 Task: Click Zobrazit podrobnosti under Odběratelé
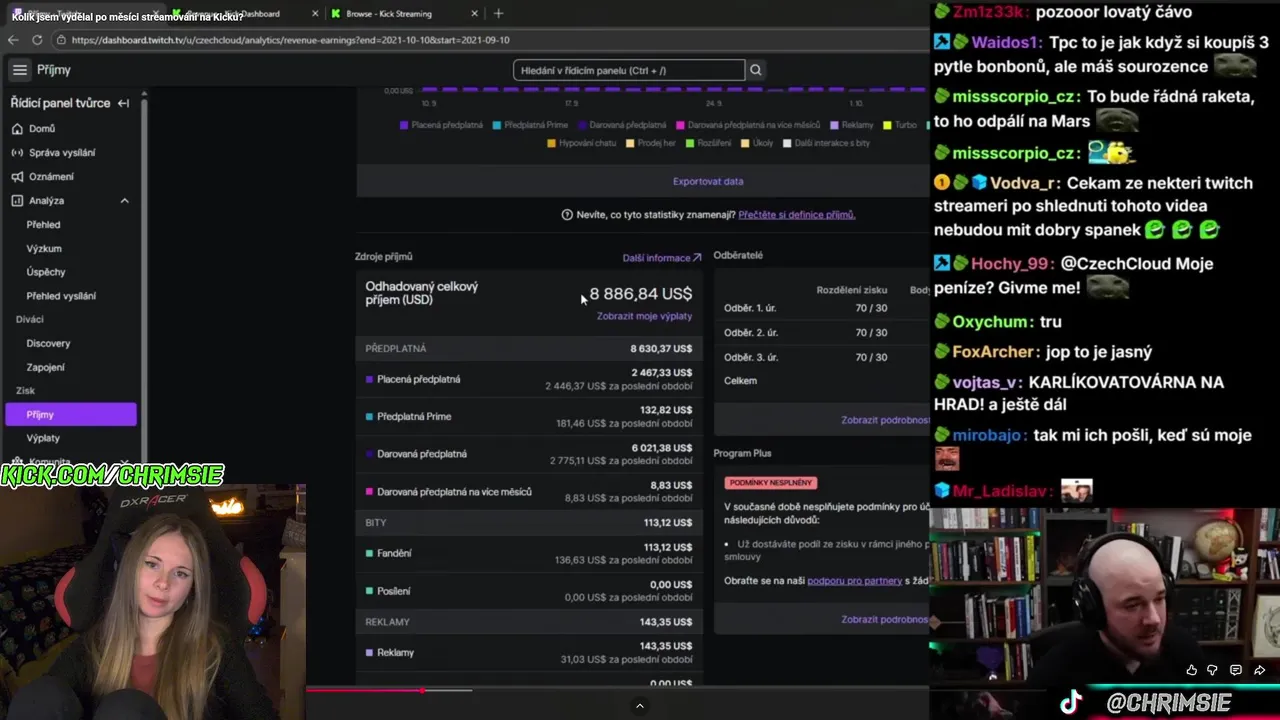[885, 420]
